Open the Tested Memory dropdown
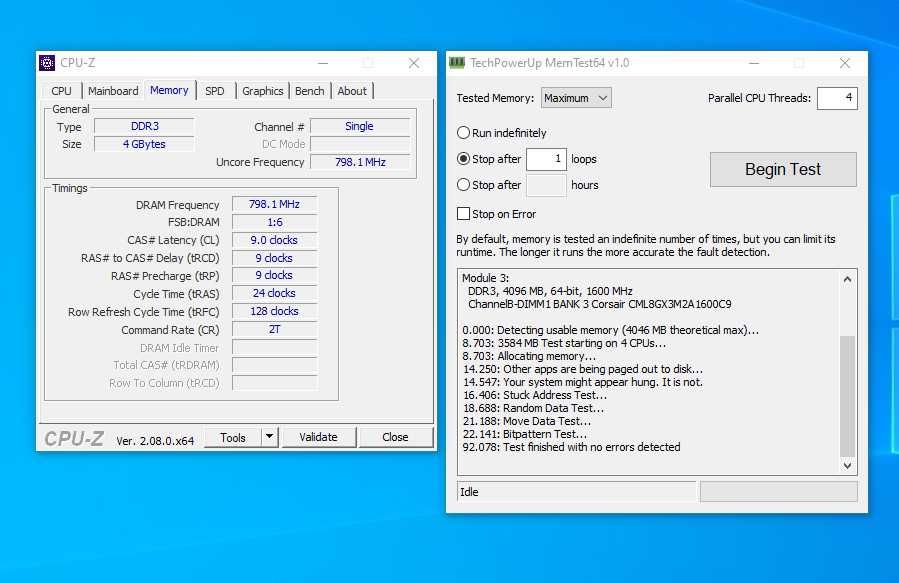 [576, 98]
